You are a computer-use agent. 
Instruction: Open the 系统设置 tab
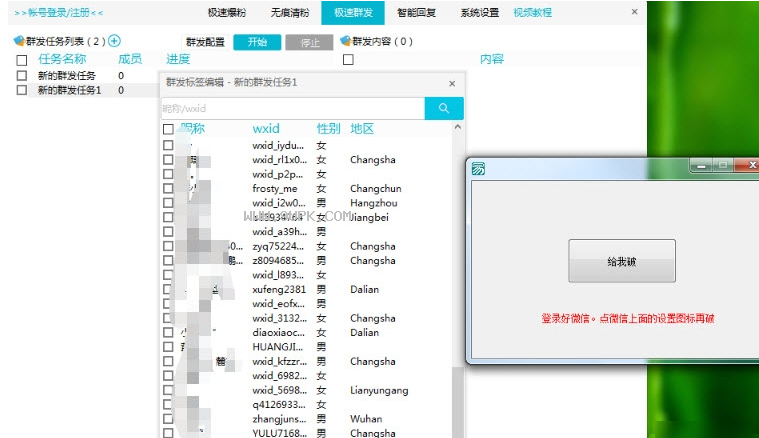[x=479, y=13]
